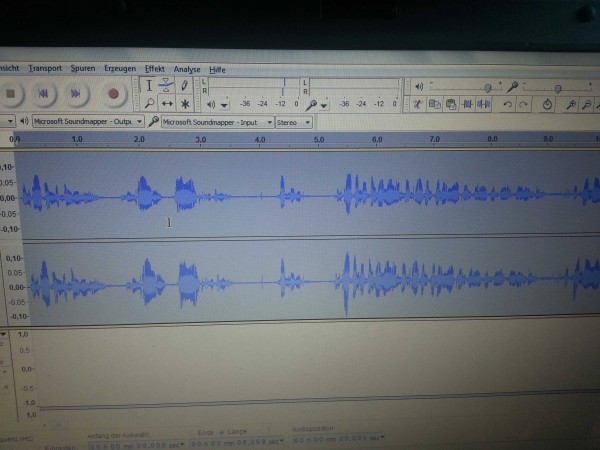The height and width of the screenshot is (450, 600).
Task: Open the Analyse menu
Action: point(187,69)
